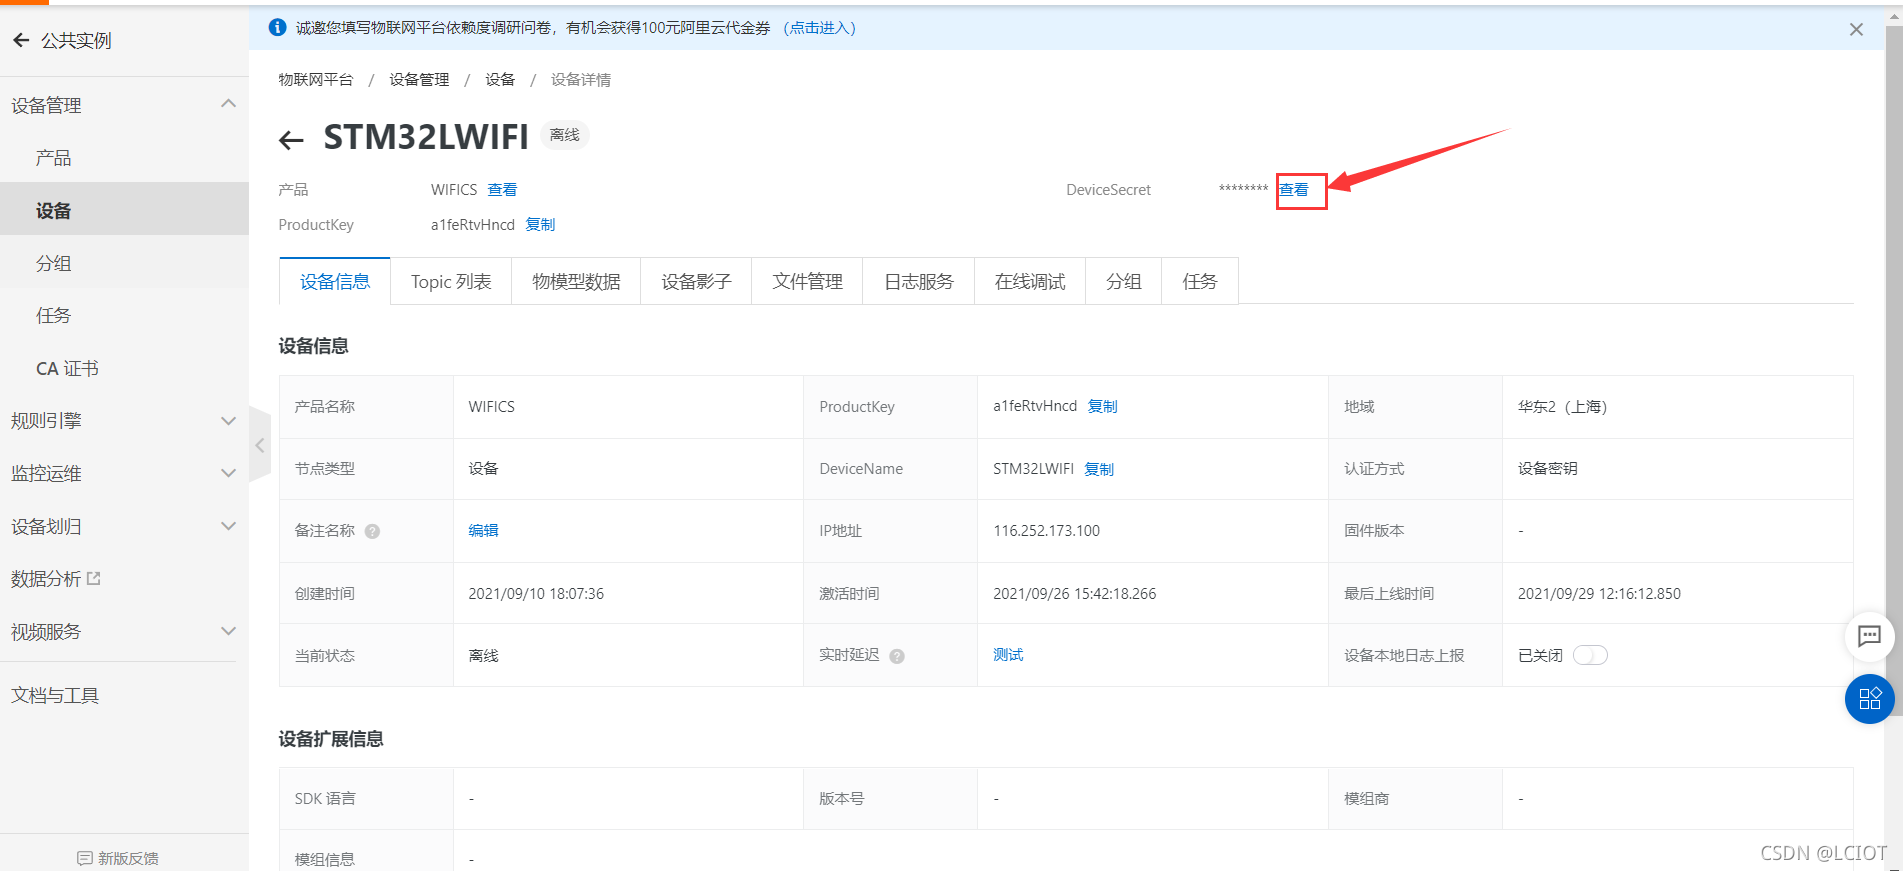Select 认证方式 value 设备密钥
Screen dimensions: 1903x871
[x=1548, y=469]
